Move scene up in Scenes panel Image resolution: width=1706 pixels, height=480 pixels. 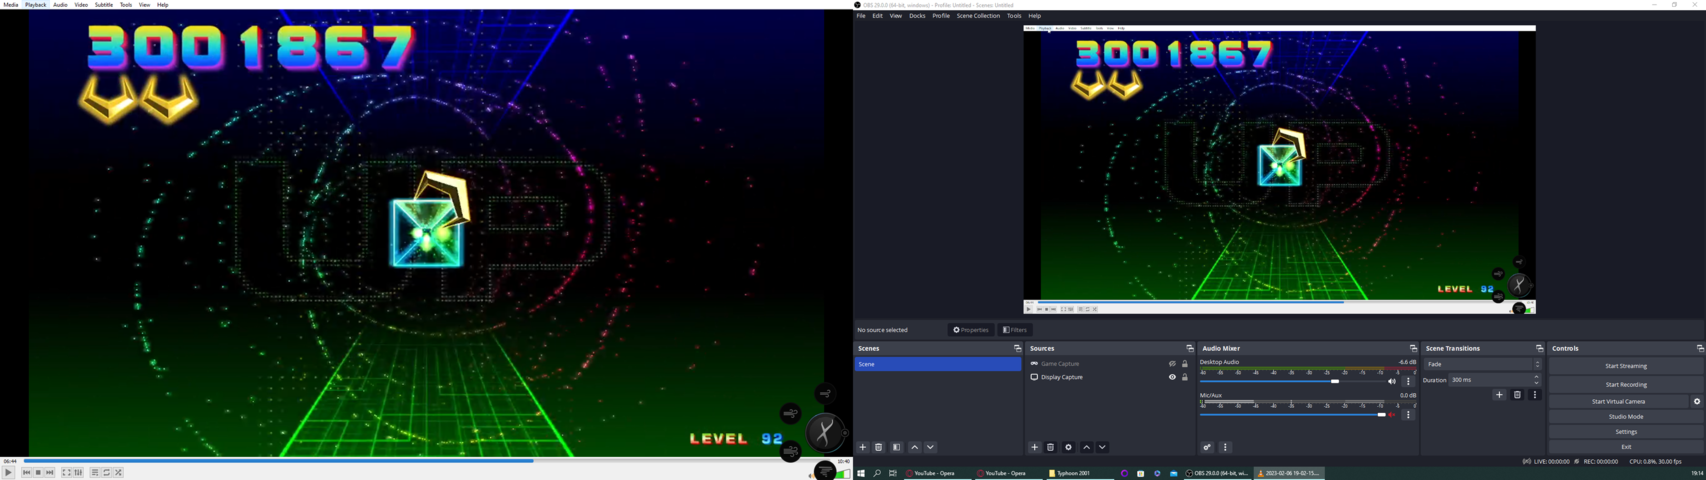pos(914,448)
